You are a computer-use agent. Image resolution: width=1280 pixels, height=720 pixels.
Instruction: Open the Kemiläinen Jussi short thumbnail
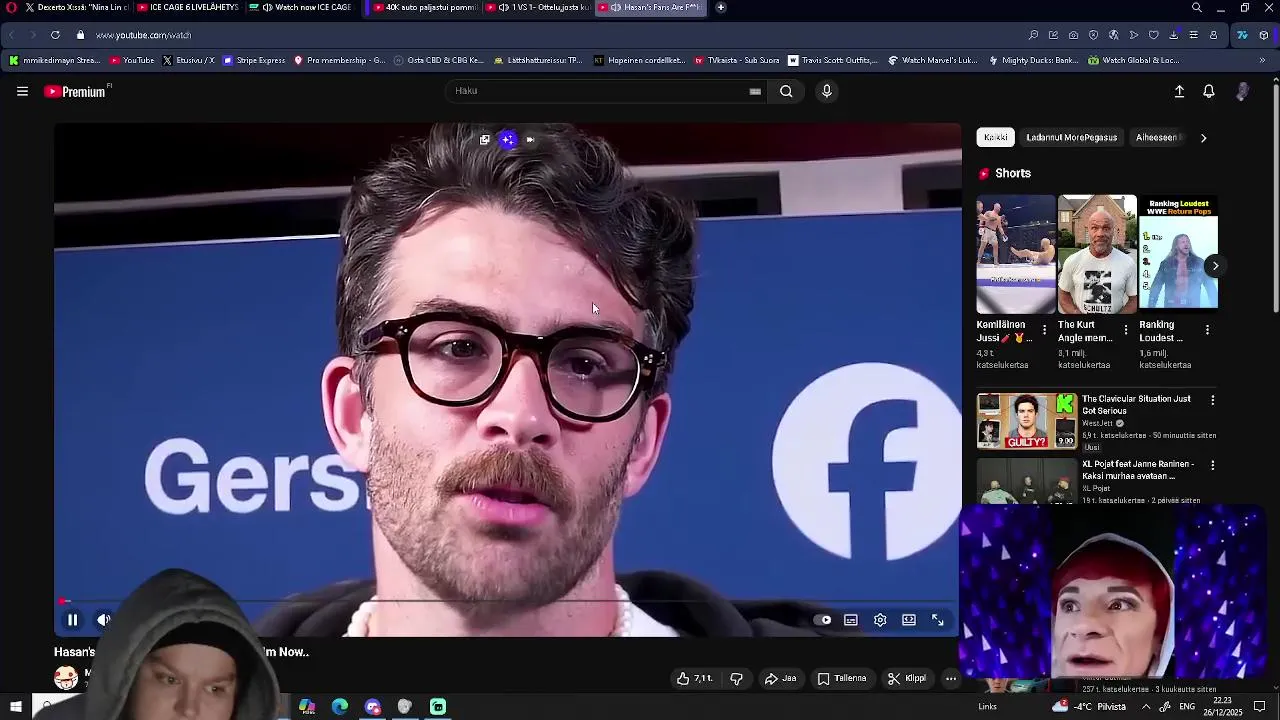pos(1016,254)
